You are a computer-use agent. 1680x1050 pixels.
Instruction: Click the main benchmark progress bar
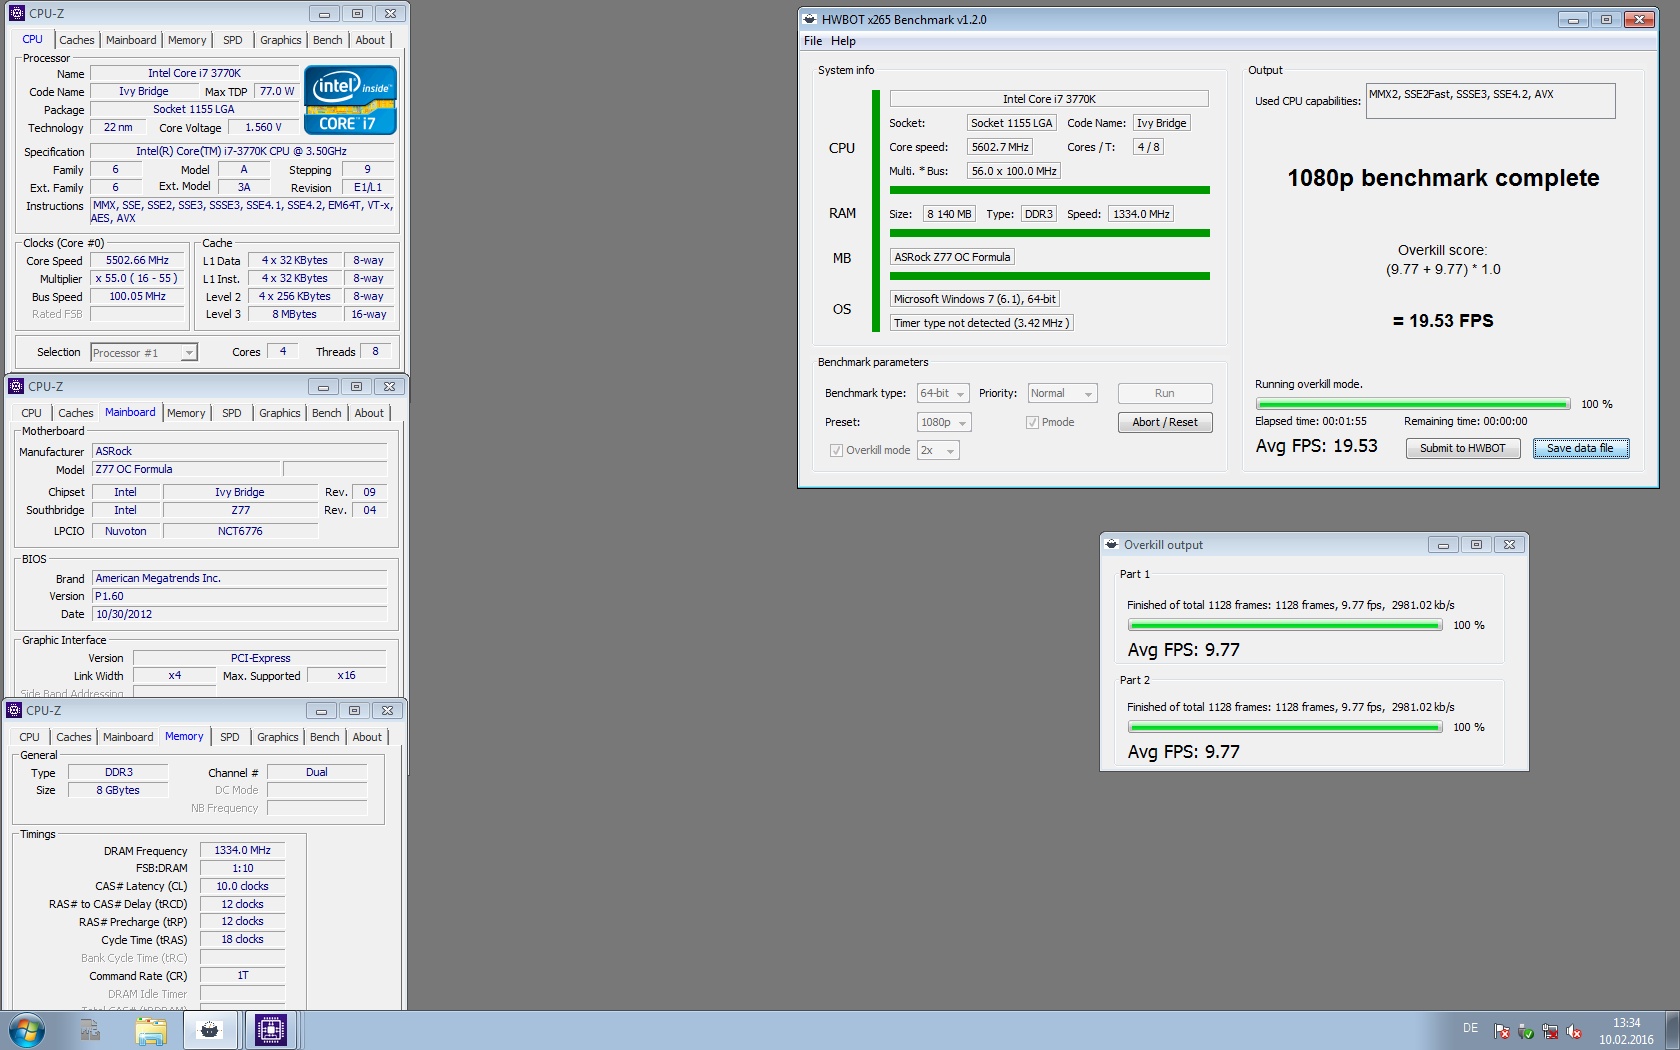(1412, 405)
